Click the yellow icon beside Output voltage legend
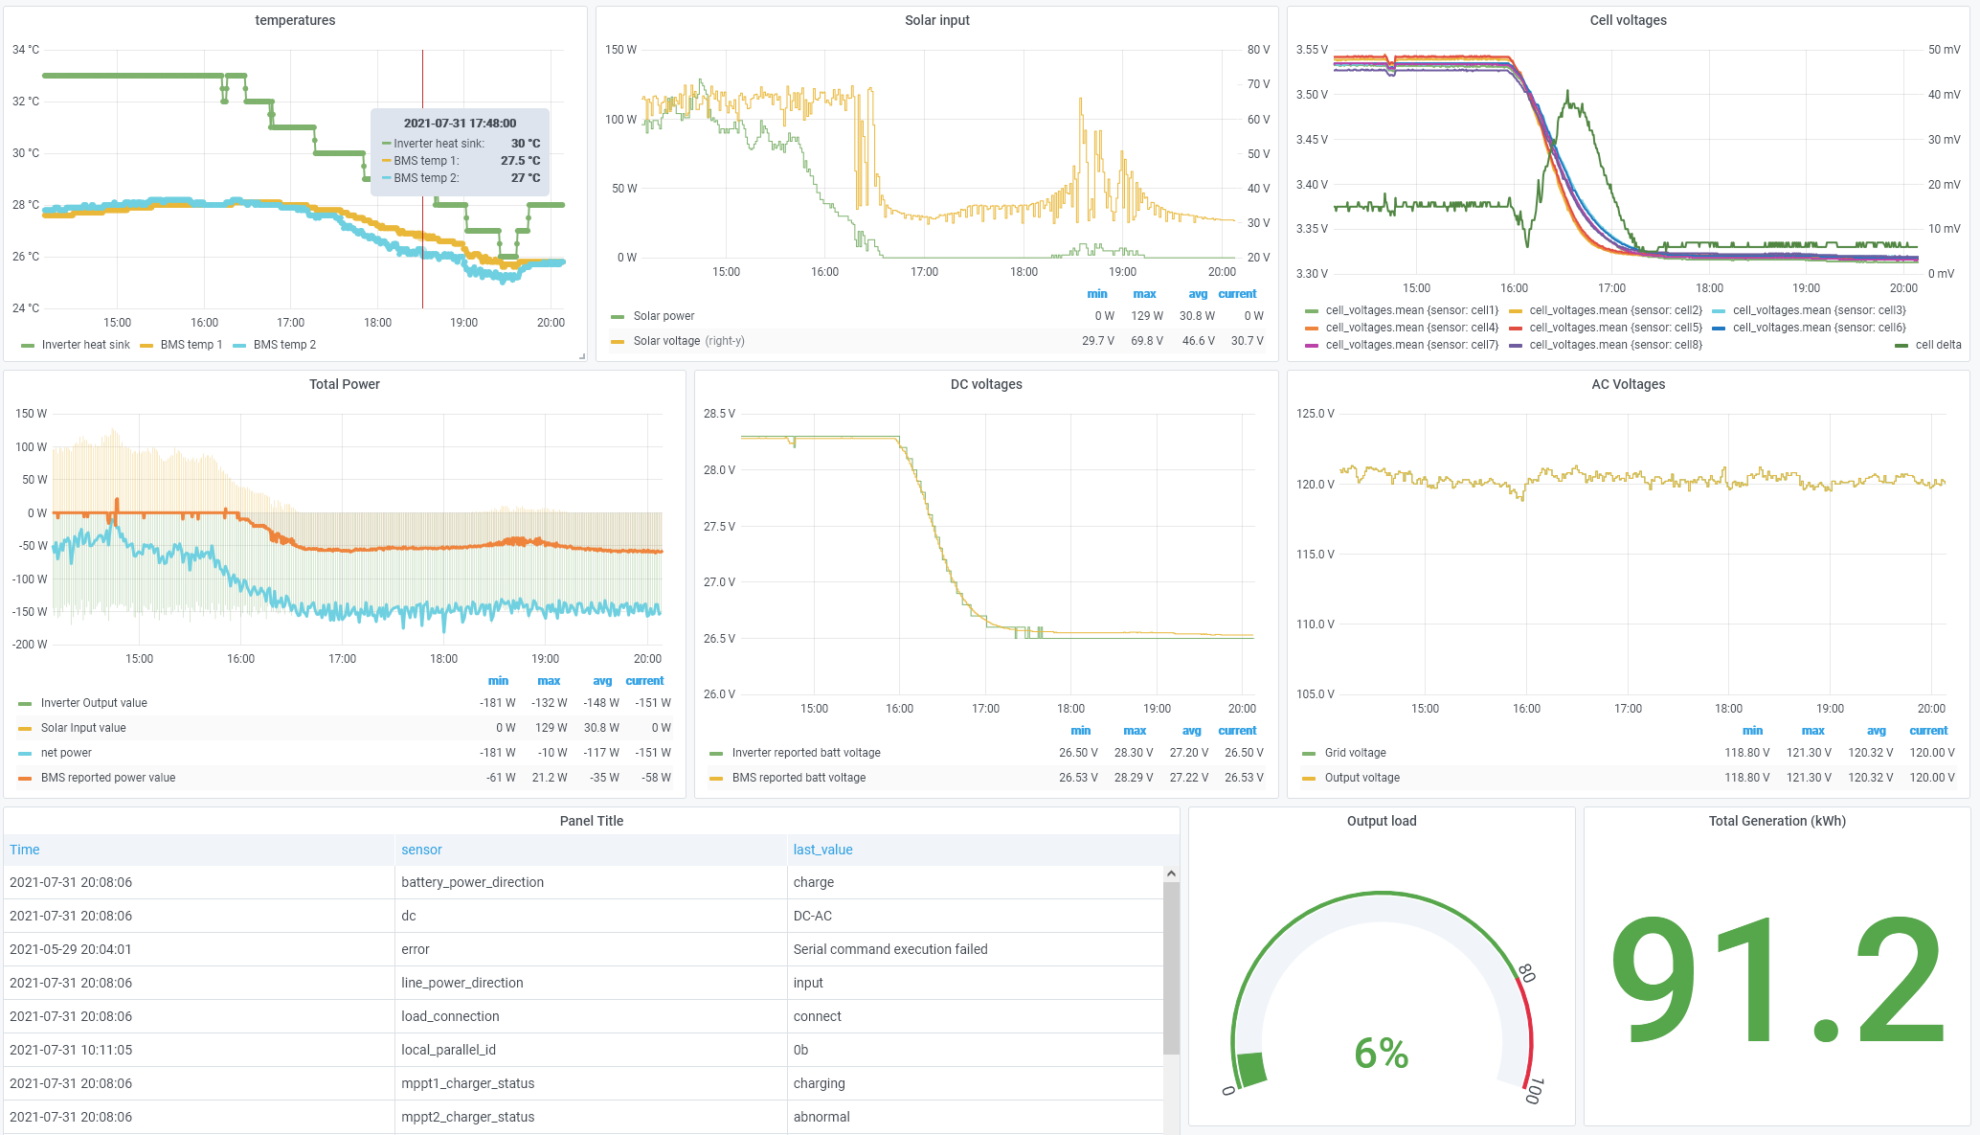This screenshot has height=1135, width=1980. point(1311,777)
